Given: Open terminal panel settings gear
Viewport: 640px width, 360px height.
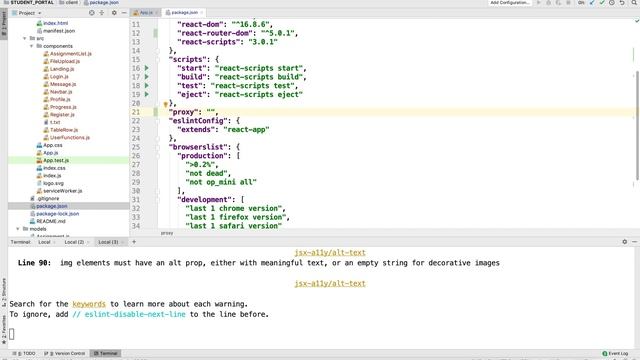Looking at the screenshot, I should [624, 242].
